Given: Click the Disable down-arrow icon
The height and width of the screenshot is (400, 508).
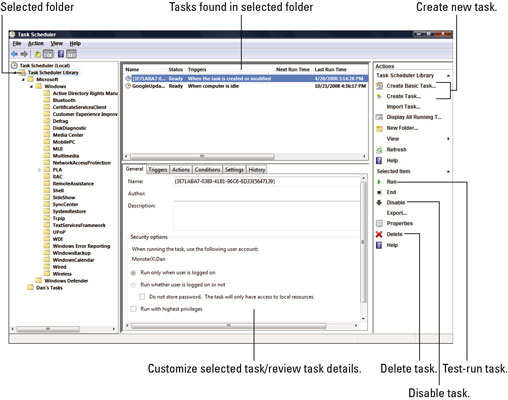Looking at the screenshot, I should 379,202.
